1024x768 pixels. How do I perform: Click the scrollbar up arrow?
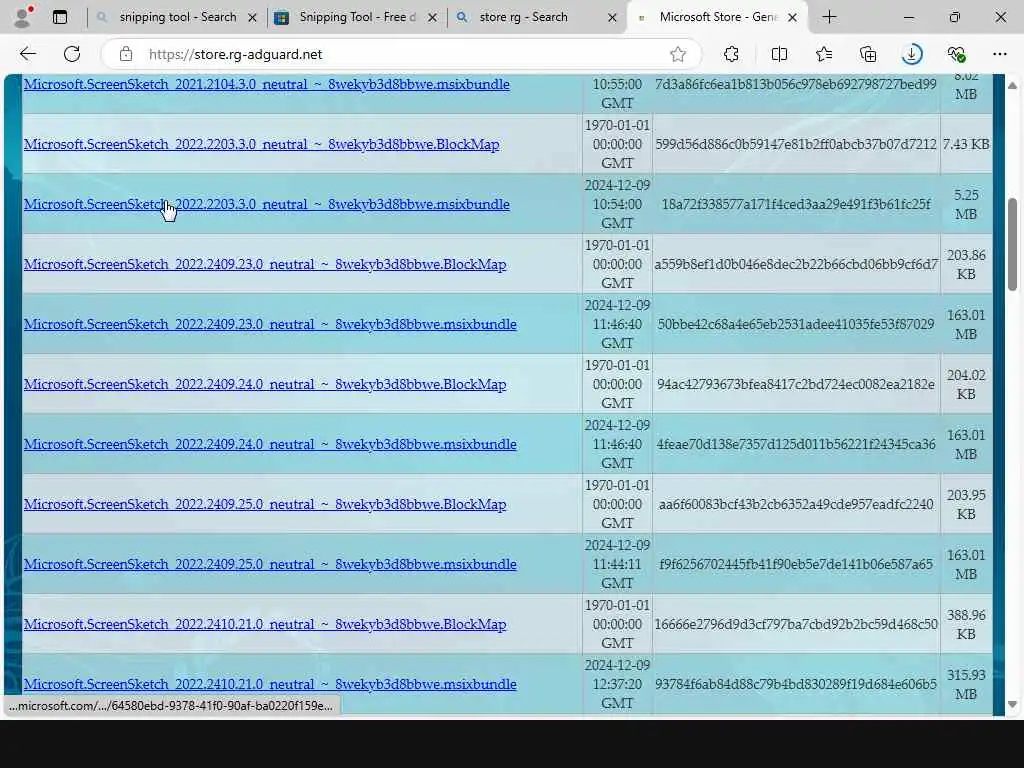tap(1012, 86)
